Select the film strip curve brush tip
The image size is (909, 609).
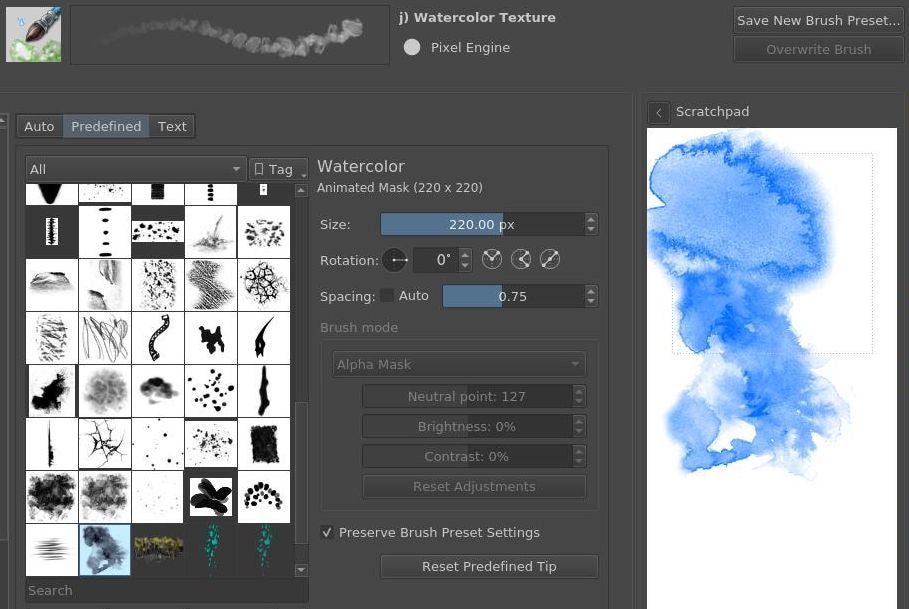pos(158,338)
